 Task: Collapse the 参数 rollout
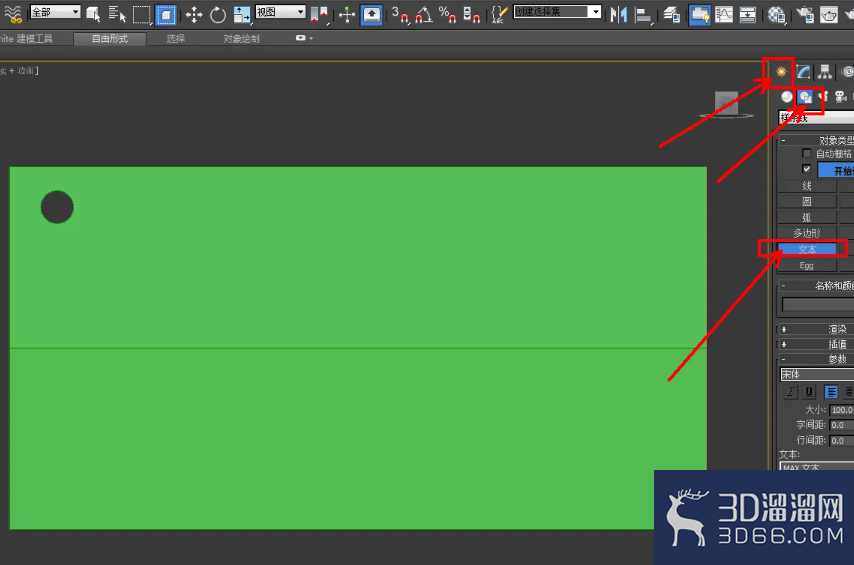pyautogui.click(x=816, y=359)
